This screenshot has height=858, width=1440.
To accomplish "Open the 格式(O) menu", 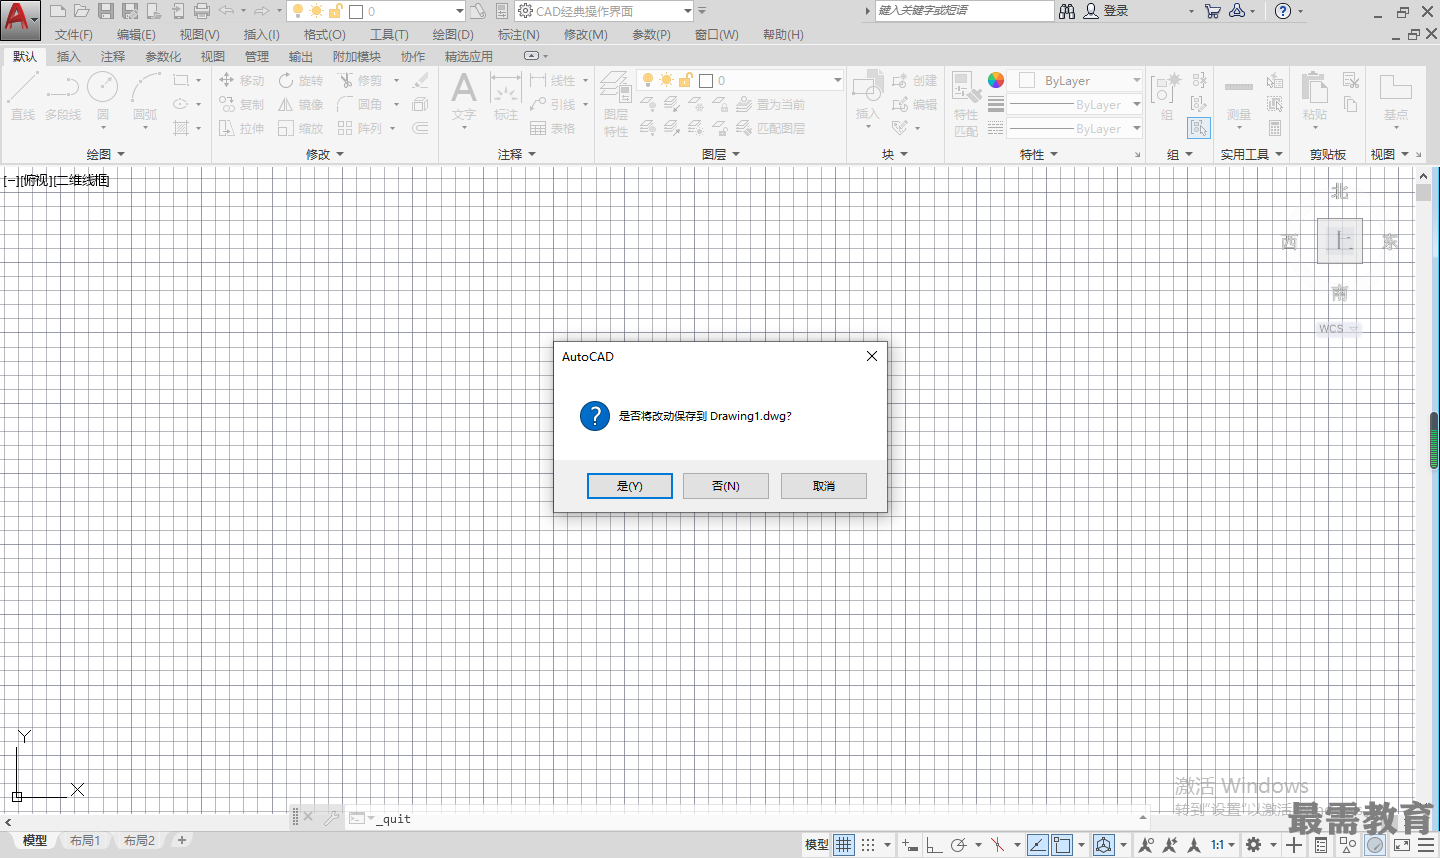I will (x=325, y=34).
